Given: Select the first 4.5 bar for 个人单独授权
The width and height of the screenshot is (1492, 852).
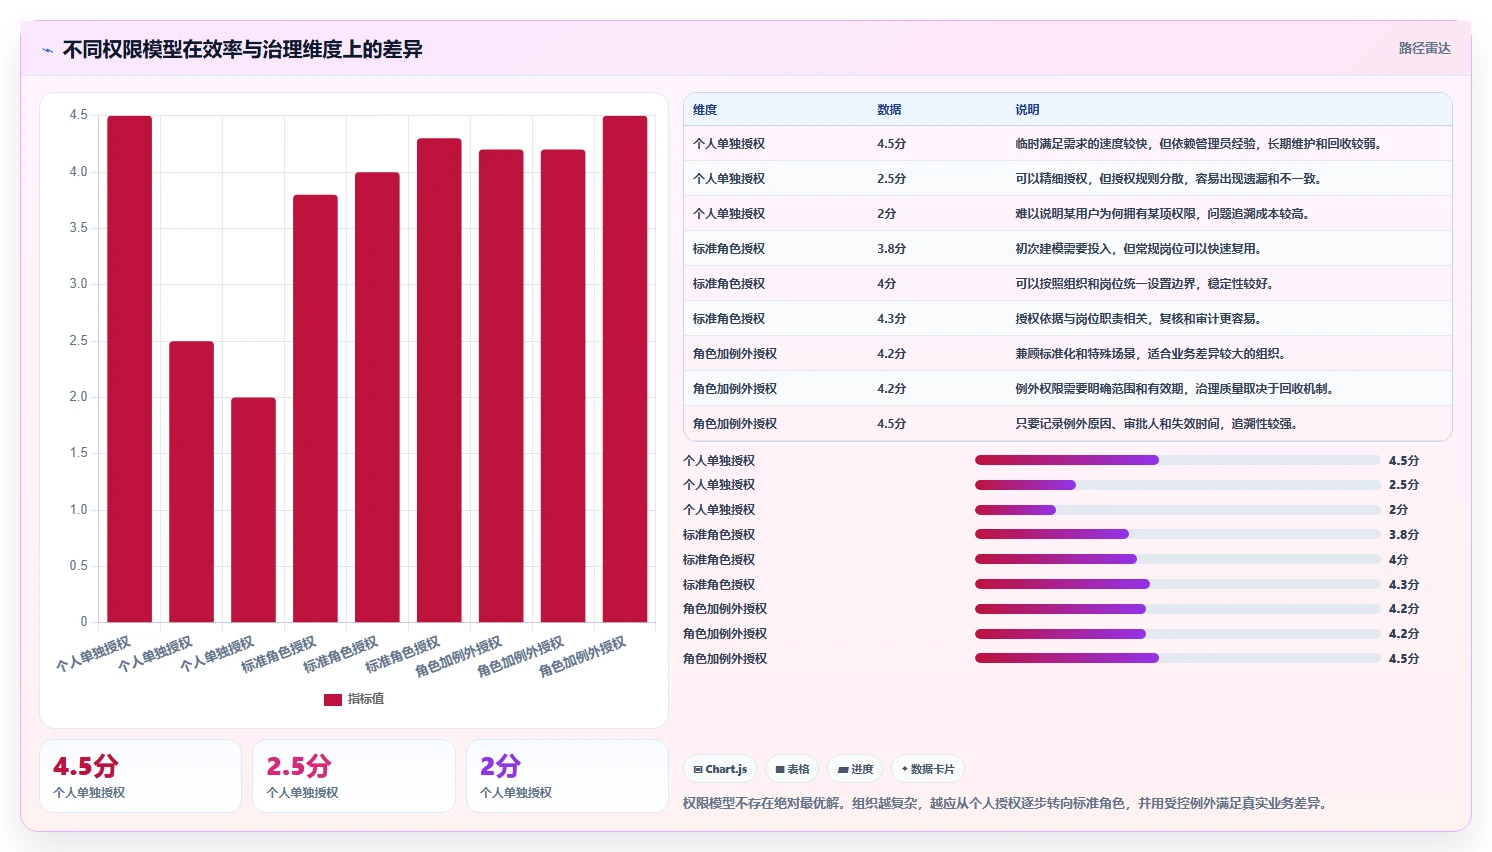Looking at the screenshot, I should pos(130,369).
